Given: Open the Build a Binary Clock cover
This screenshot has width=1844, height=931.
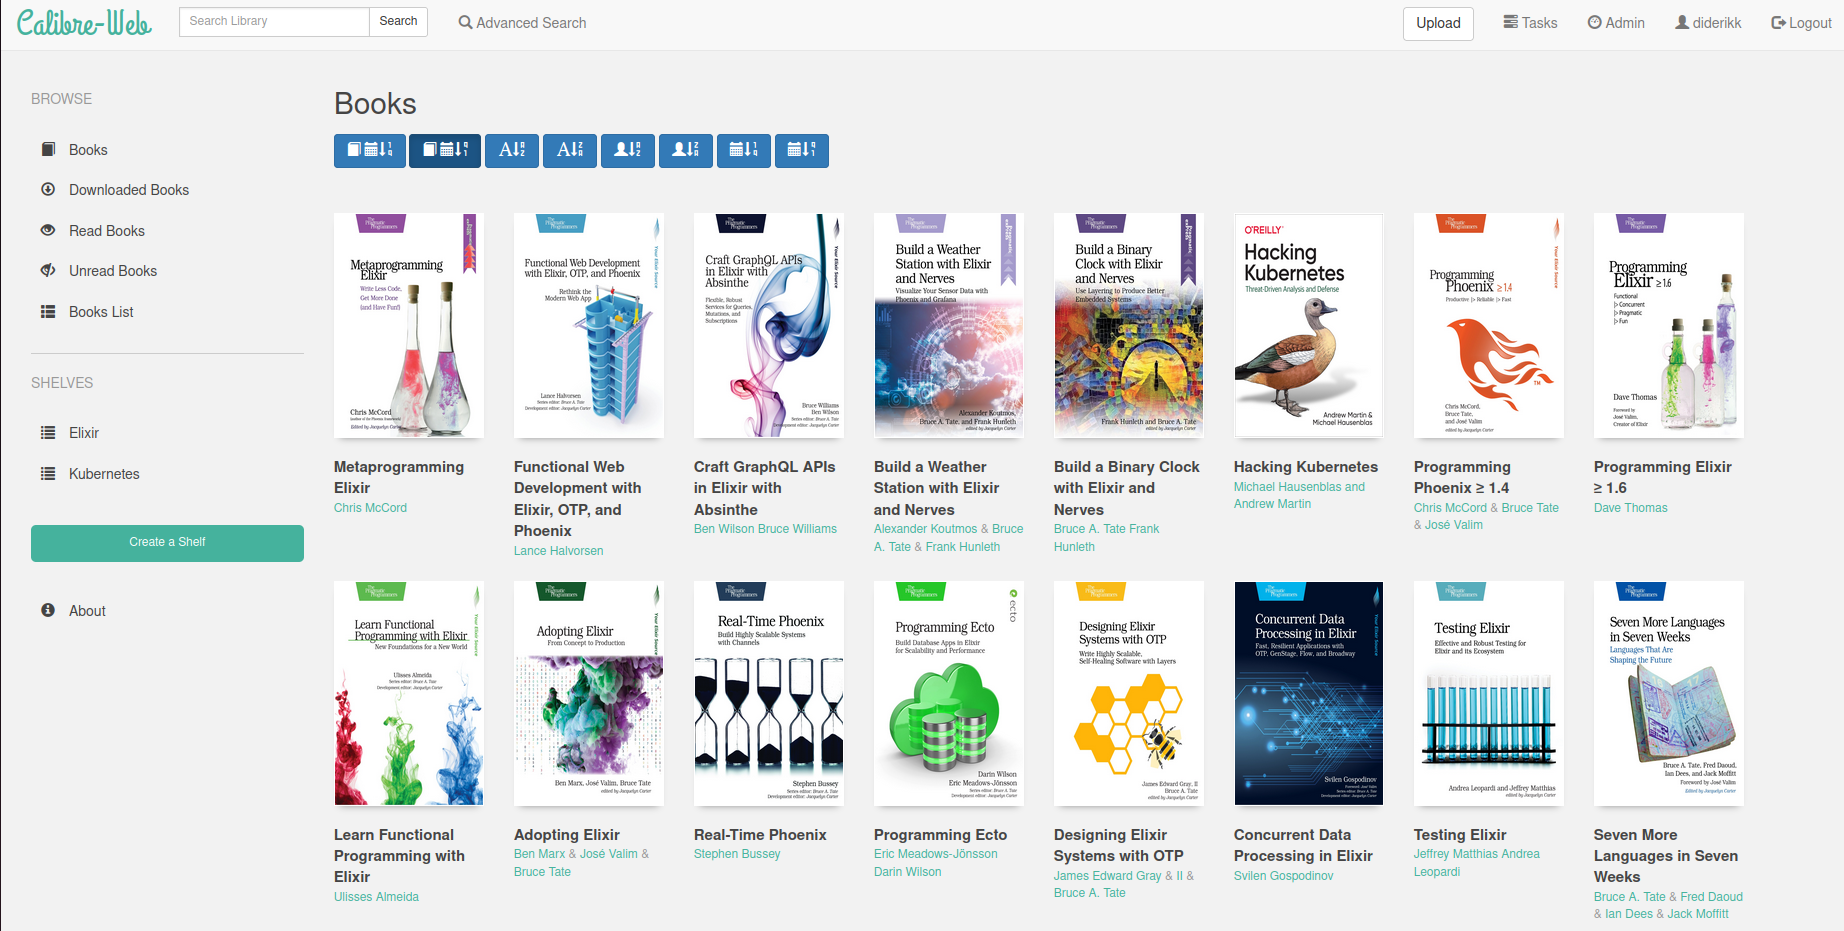Looking at the screenshot, I should point(1129,325).
